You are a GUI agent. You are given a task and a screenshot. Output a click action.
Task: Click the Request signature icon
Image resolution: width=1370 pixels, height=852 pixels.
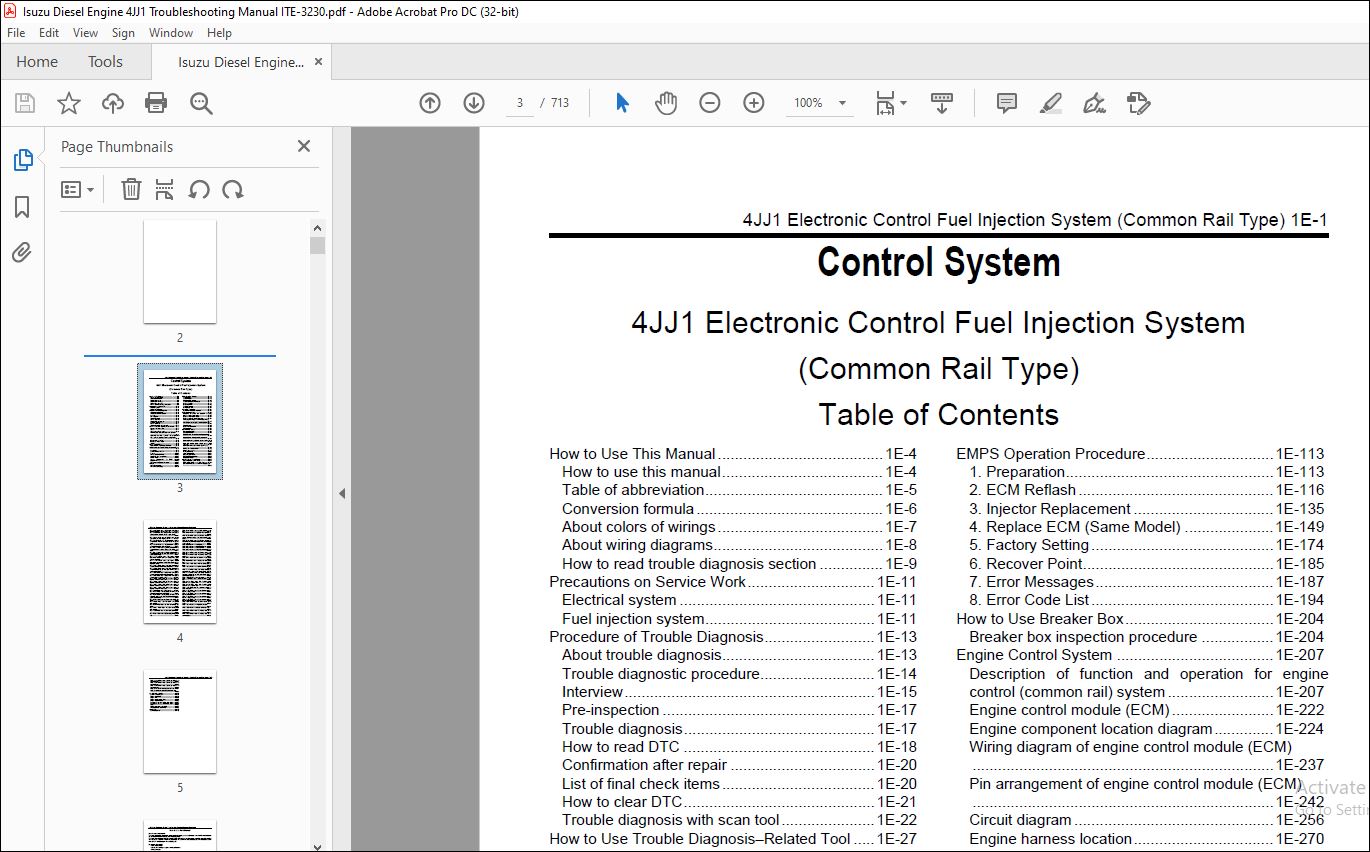[1138, 103]
